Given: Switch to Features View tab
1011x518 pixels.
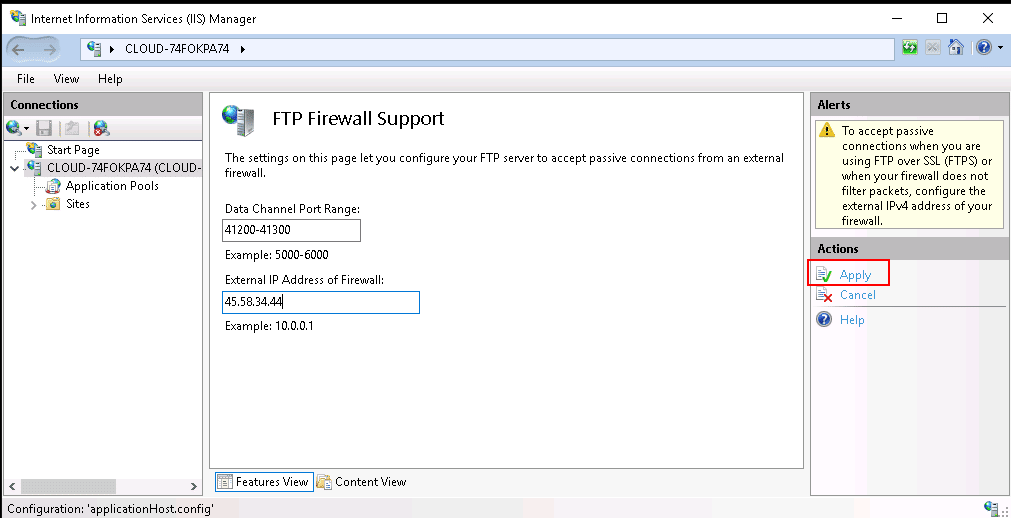Looking at the screenshot, I should point(264,482).
